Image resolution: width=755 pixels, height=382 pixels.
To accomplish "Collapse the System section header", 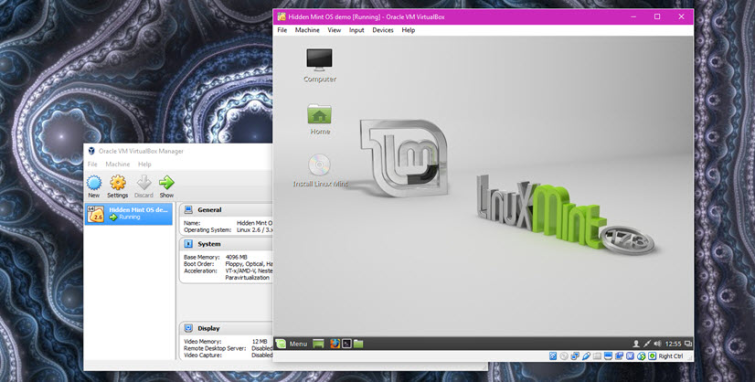I will [226, 244].
